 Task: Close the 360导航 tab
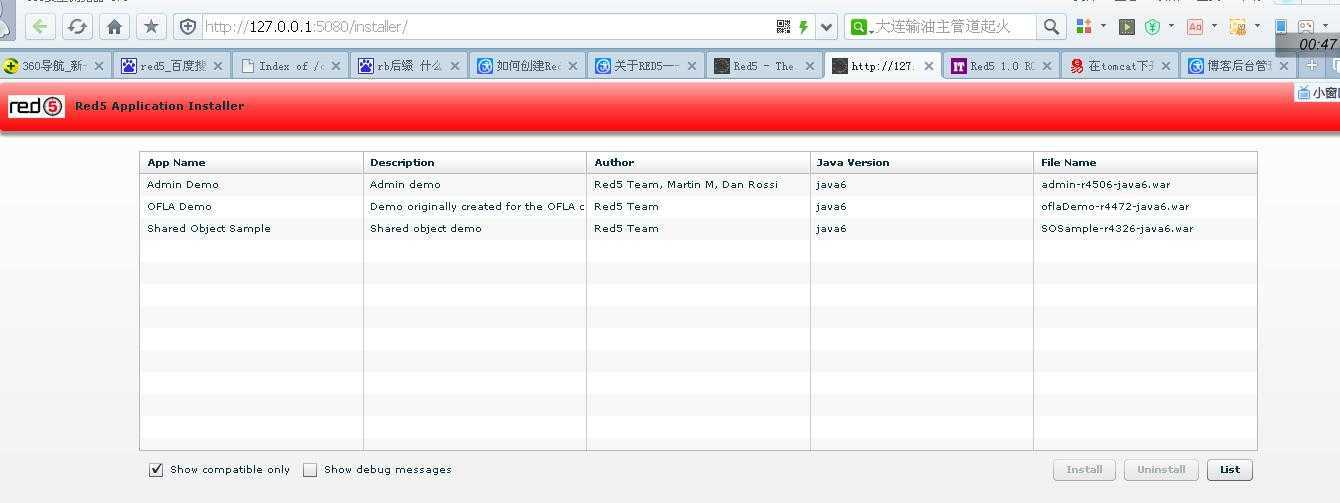(98, 66)
